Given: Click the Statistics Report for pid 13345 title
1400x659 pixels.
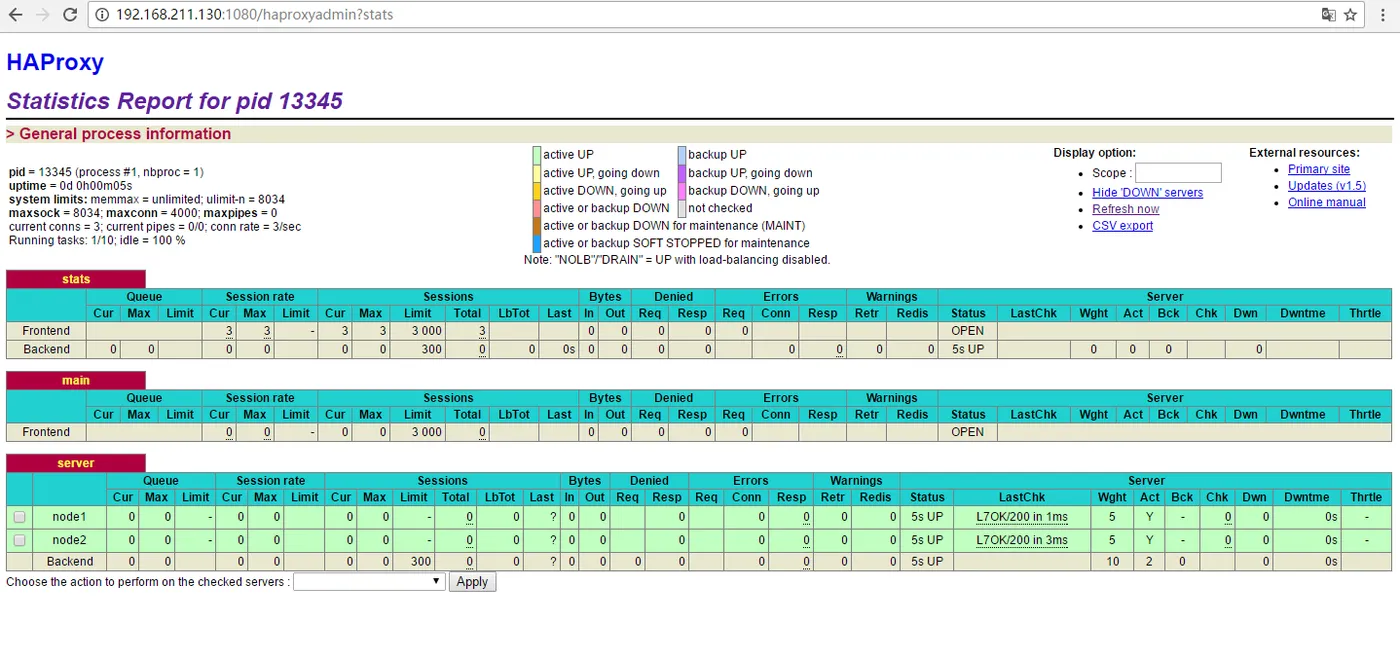Looking at the screenshot, I should tap(175, 101).
